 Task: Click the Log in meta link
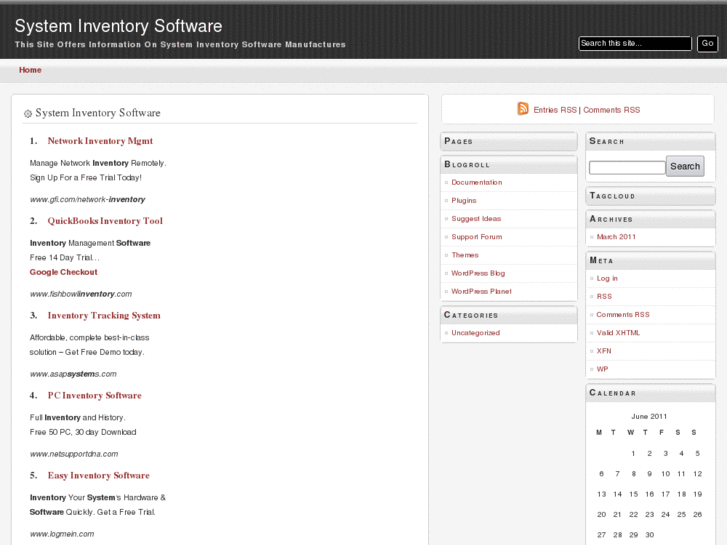[x=607, y=278]
